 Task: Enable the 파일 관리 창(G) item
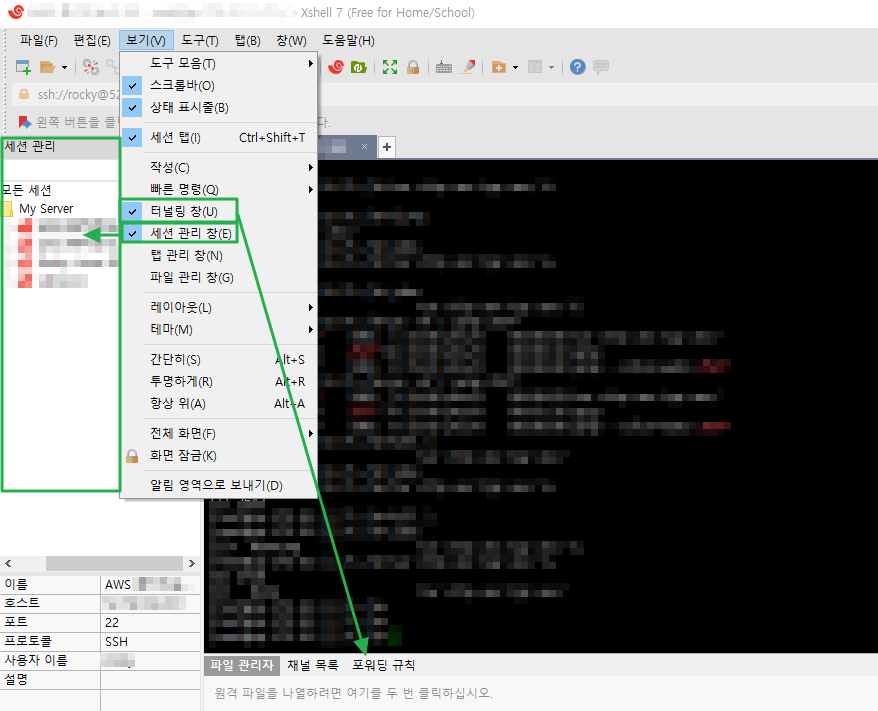coord(219,277)
